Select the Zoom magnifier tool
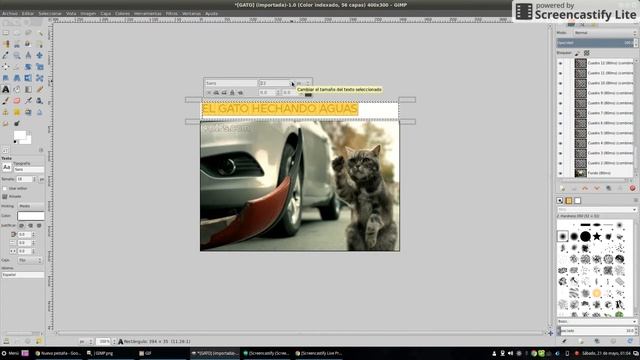Viewport: 640px width, 360px height. (17, 55)
